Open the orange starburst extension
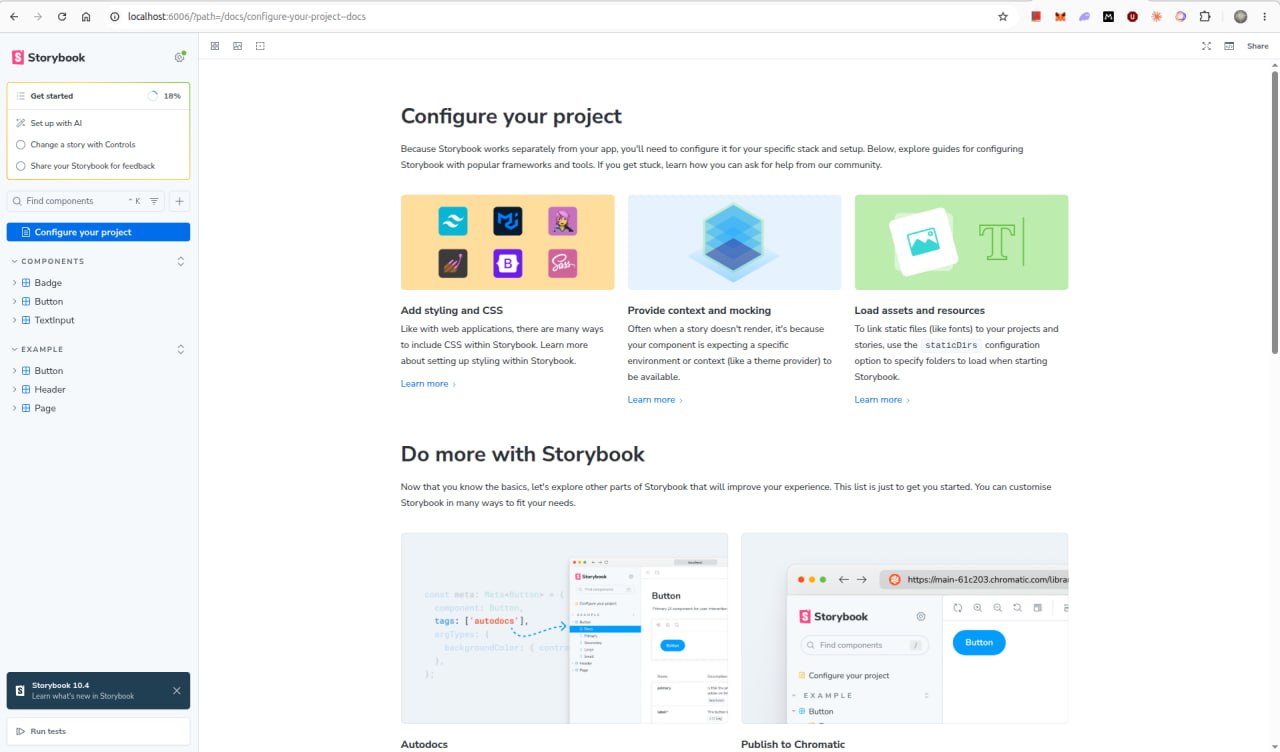 tap(1156, 17)
